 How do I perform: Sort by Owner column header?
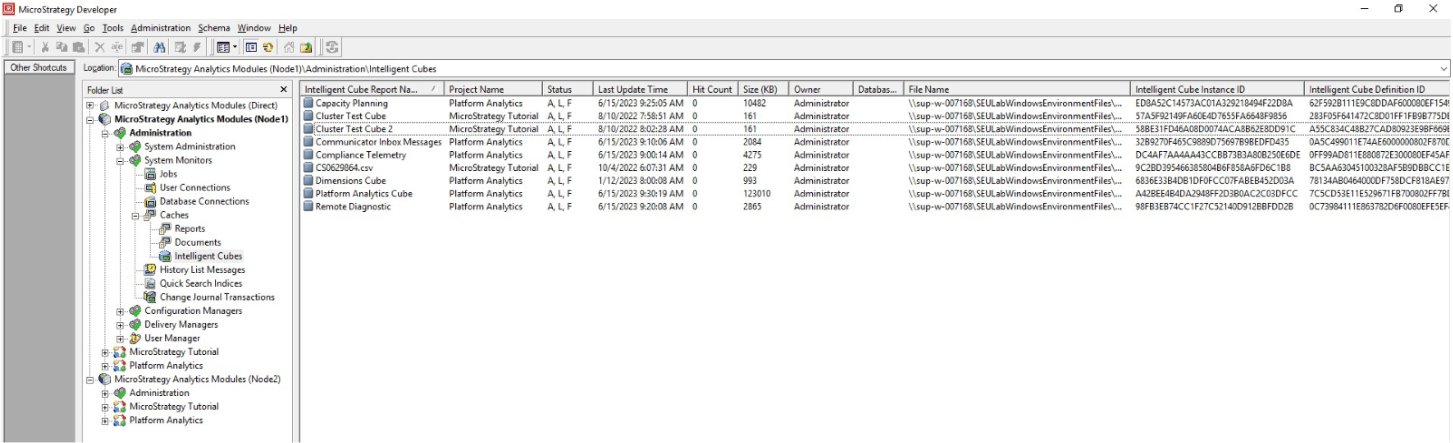tap(821, 89)
